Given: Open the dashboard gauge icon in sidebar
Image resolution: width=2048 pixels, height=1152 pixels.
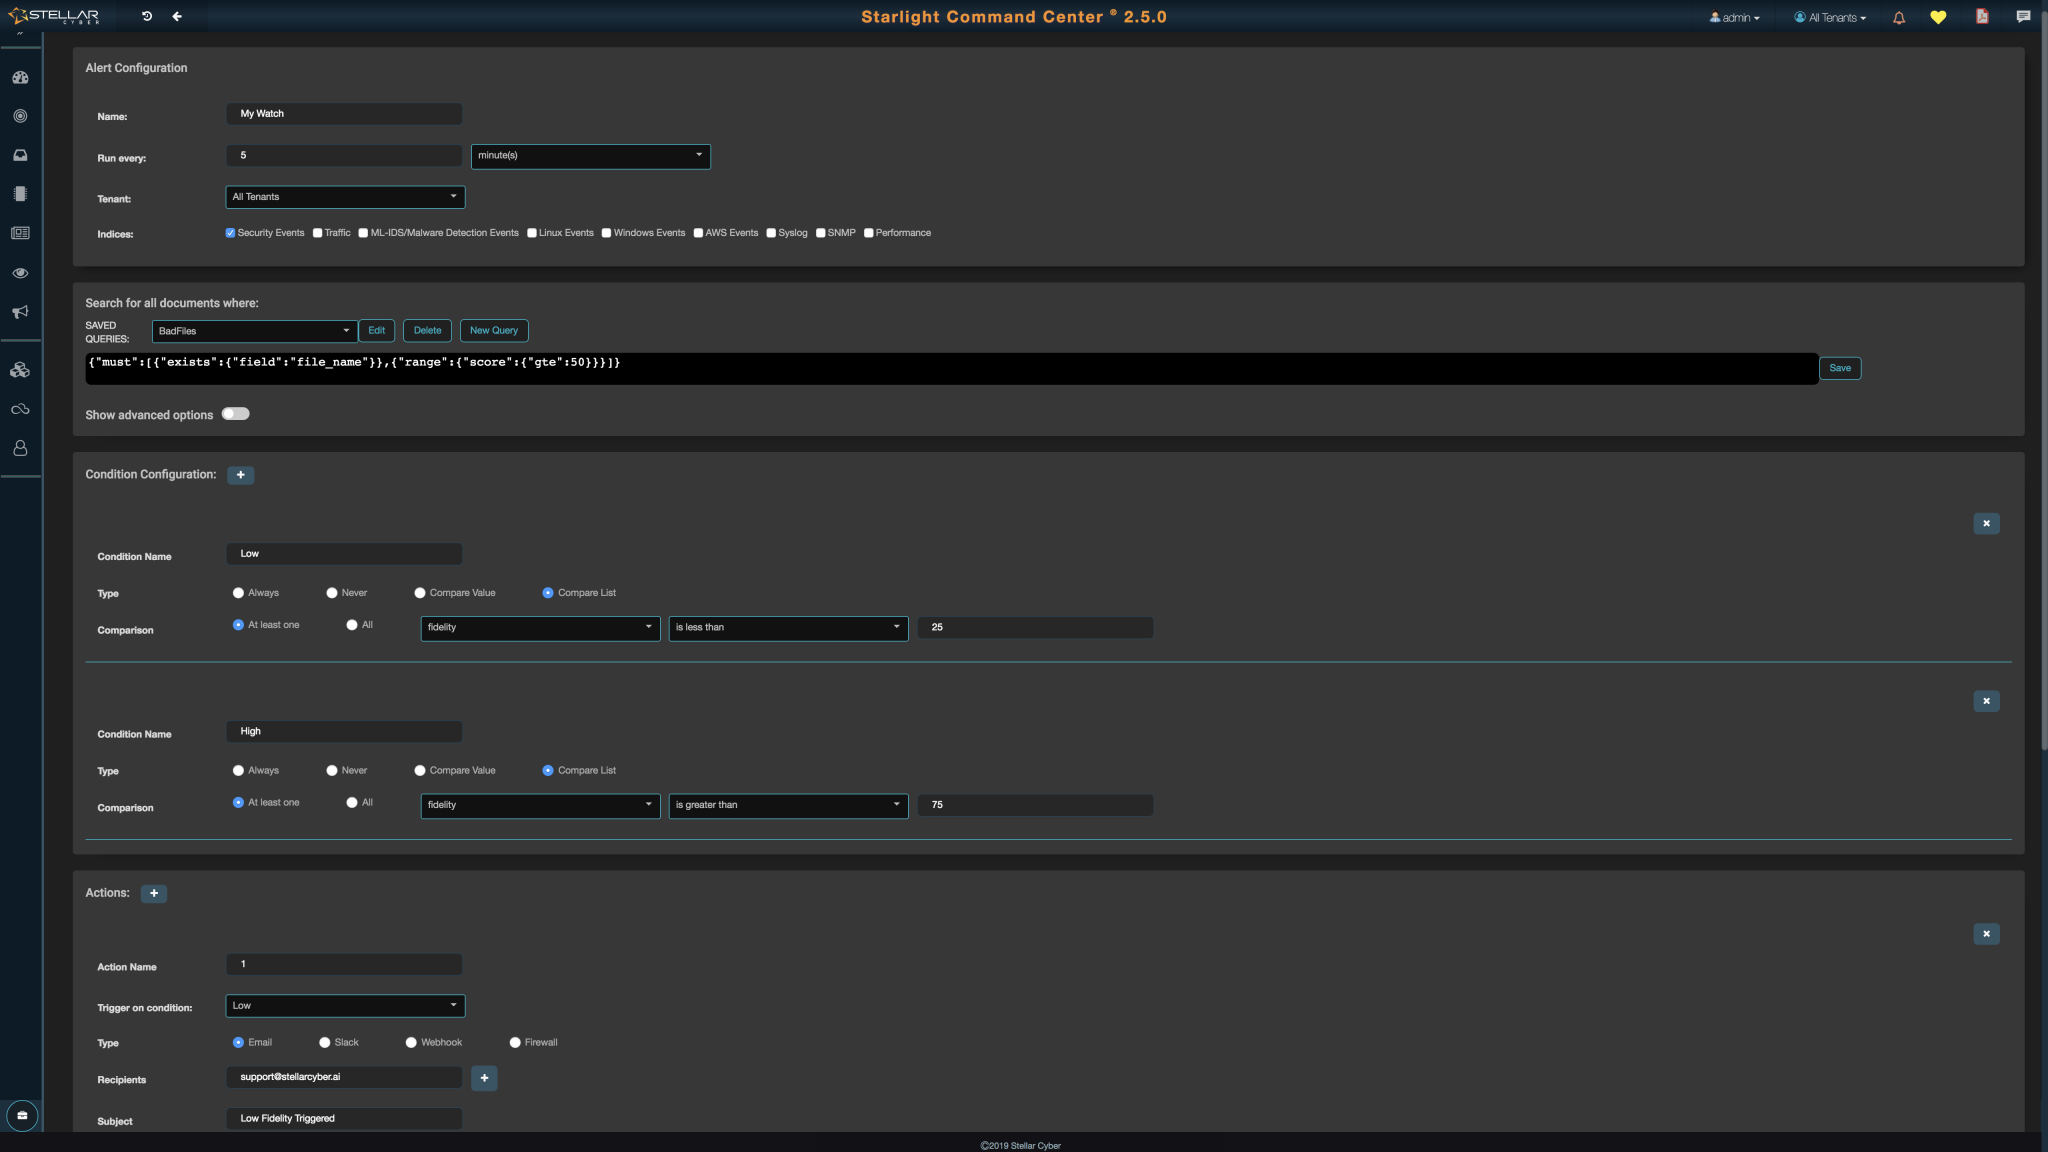Looking at the screenshot, I should coord(20,77).
